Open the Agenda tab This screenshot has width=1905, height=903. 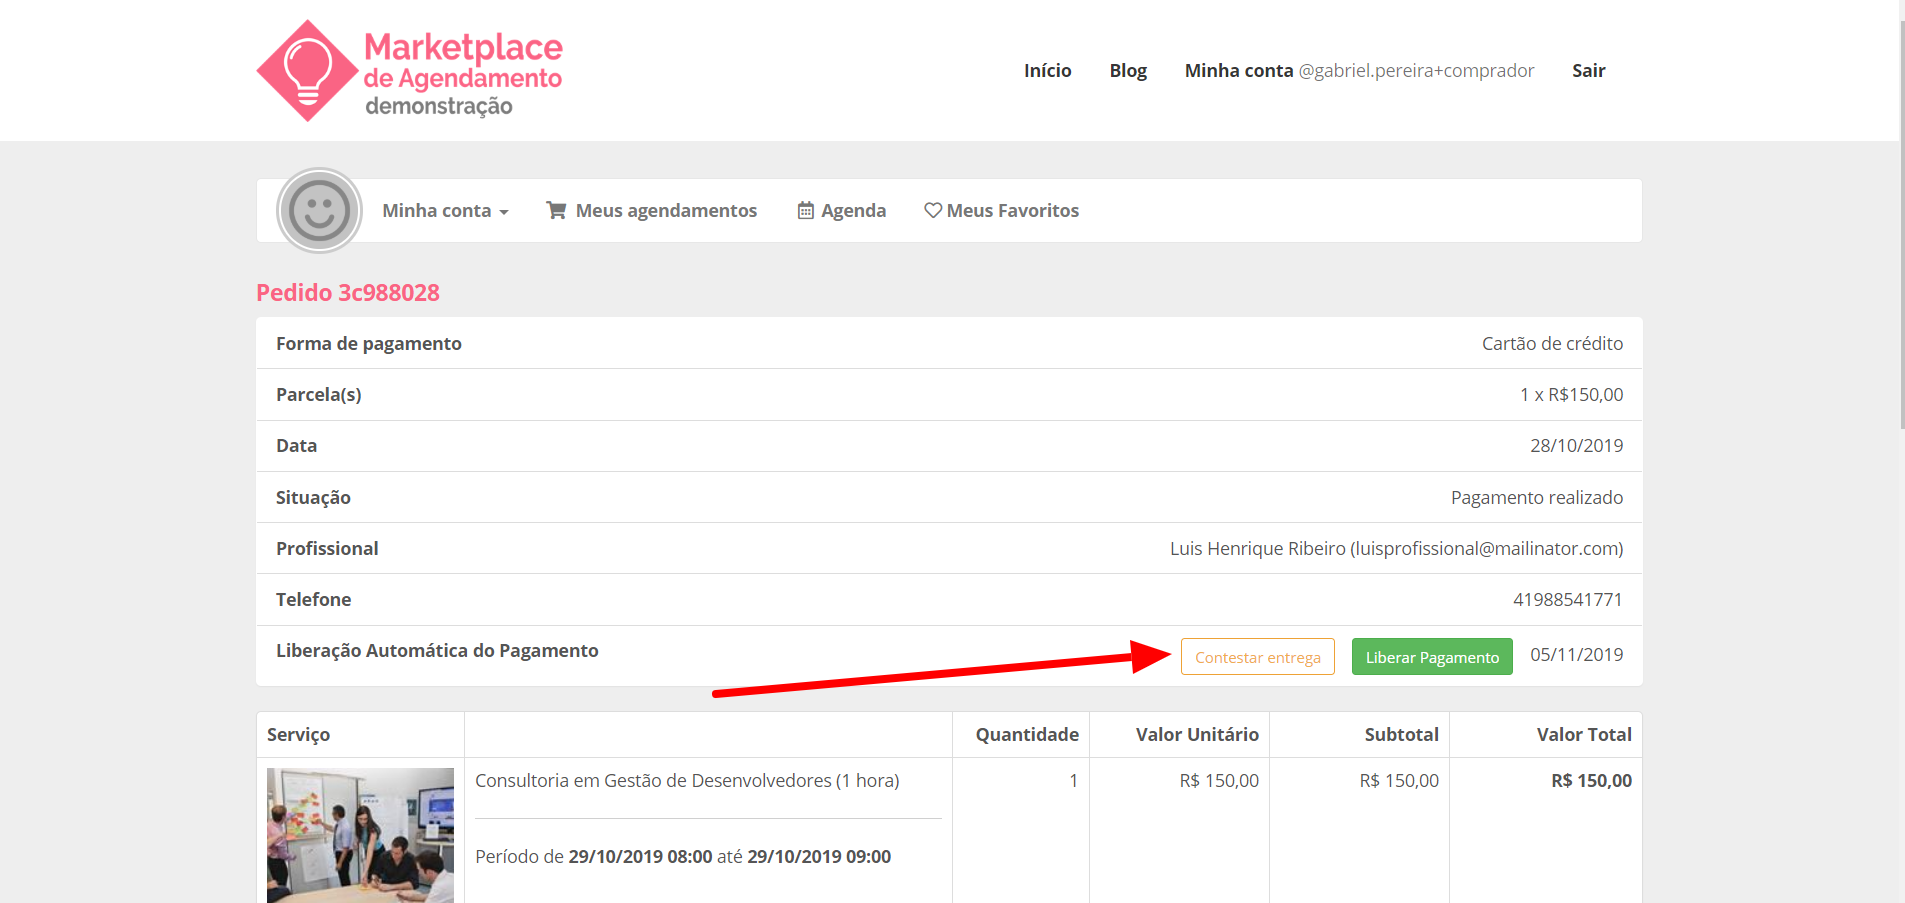tap(842, 211)
